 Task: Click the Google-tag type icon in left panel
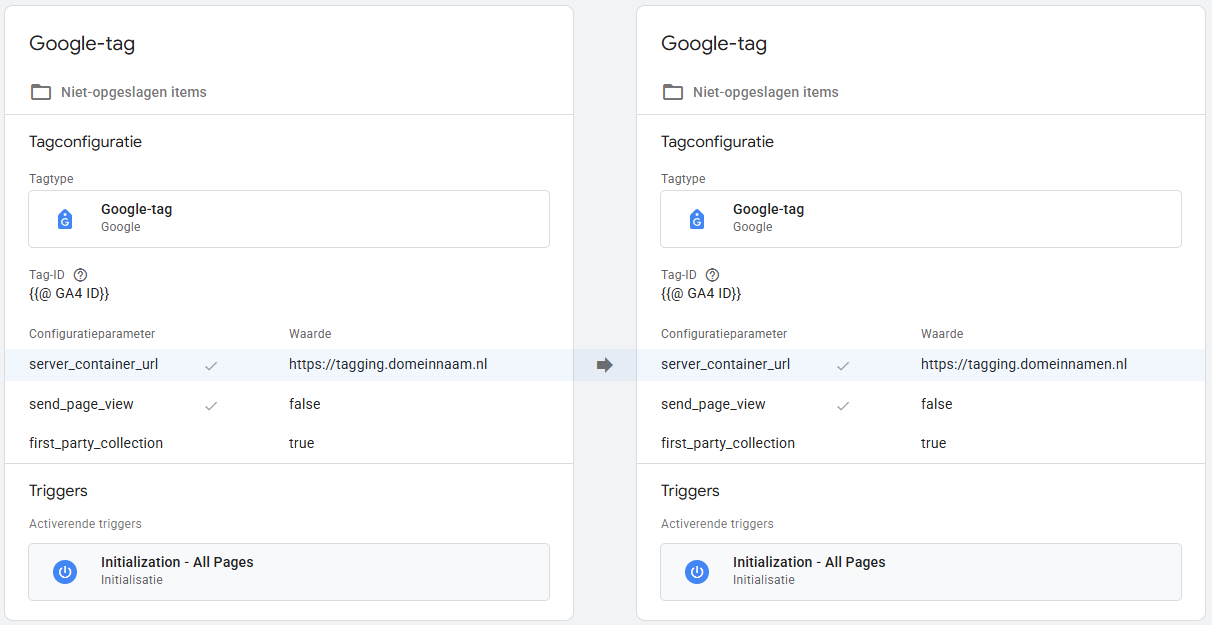pyautogui.click(x=65, y=219)
